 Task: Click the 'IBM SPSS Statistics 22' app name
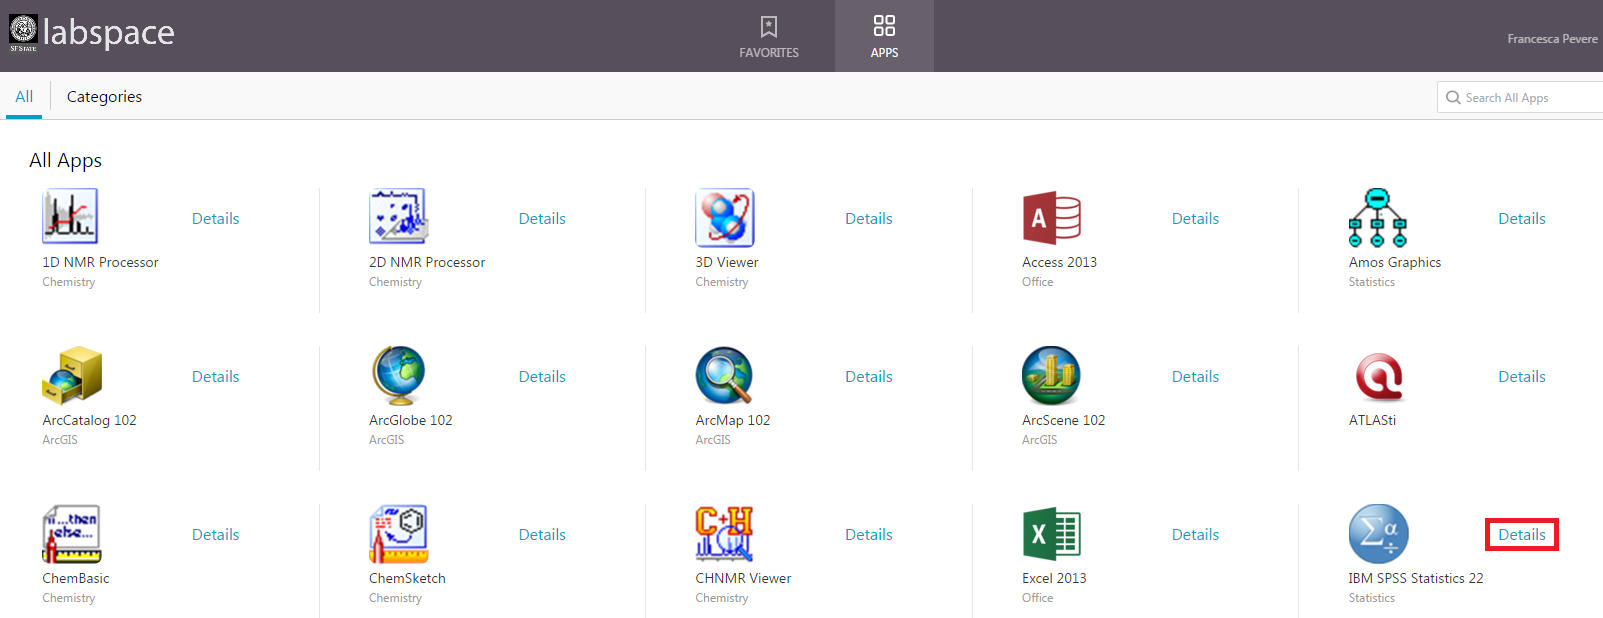pos(1416,578)
